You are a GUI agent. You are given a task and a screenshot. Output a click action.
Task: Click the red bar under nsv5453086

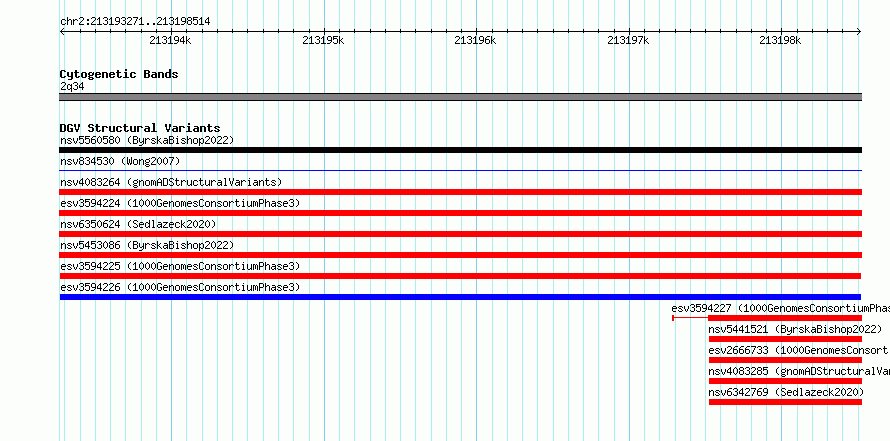[x=460, y=255]
